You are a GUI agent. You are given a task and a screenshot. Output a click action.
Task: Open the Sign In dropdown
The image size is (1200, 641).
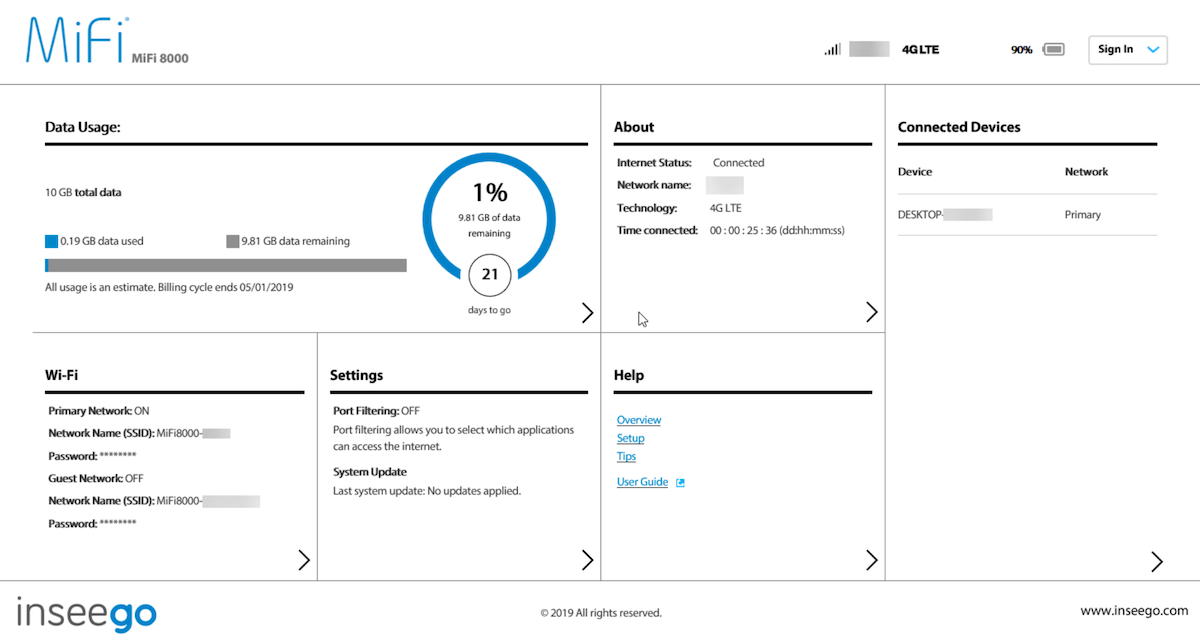point(1127,50)
